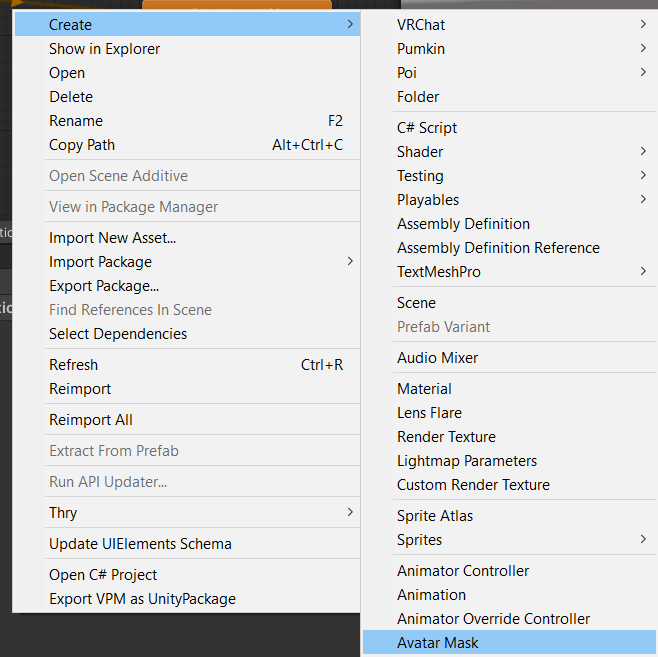Click Copy Path menu entry
658x657 pixels.
(187, 145)
